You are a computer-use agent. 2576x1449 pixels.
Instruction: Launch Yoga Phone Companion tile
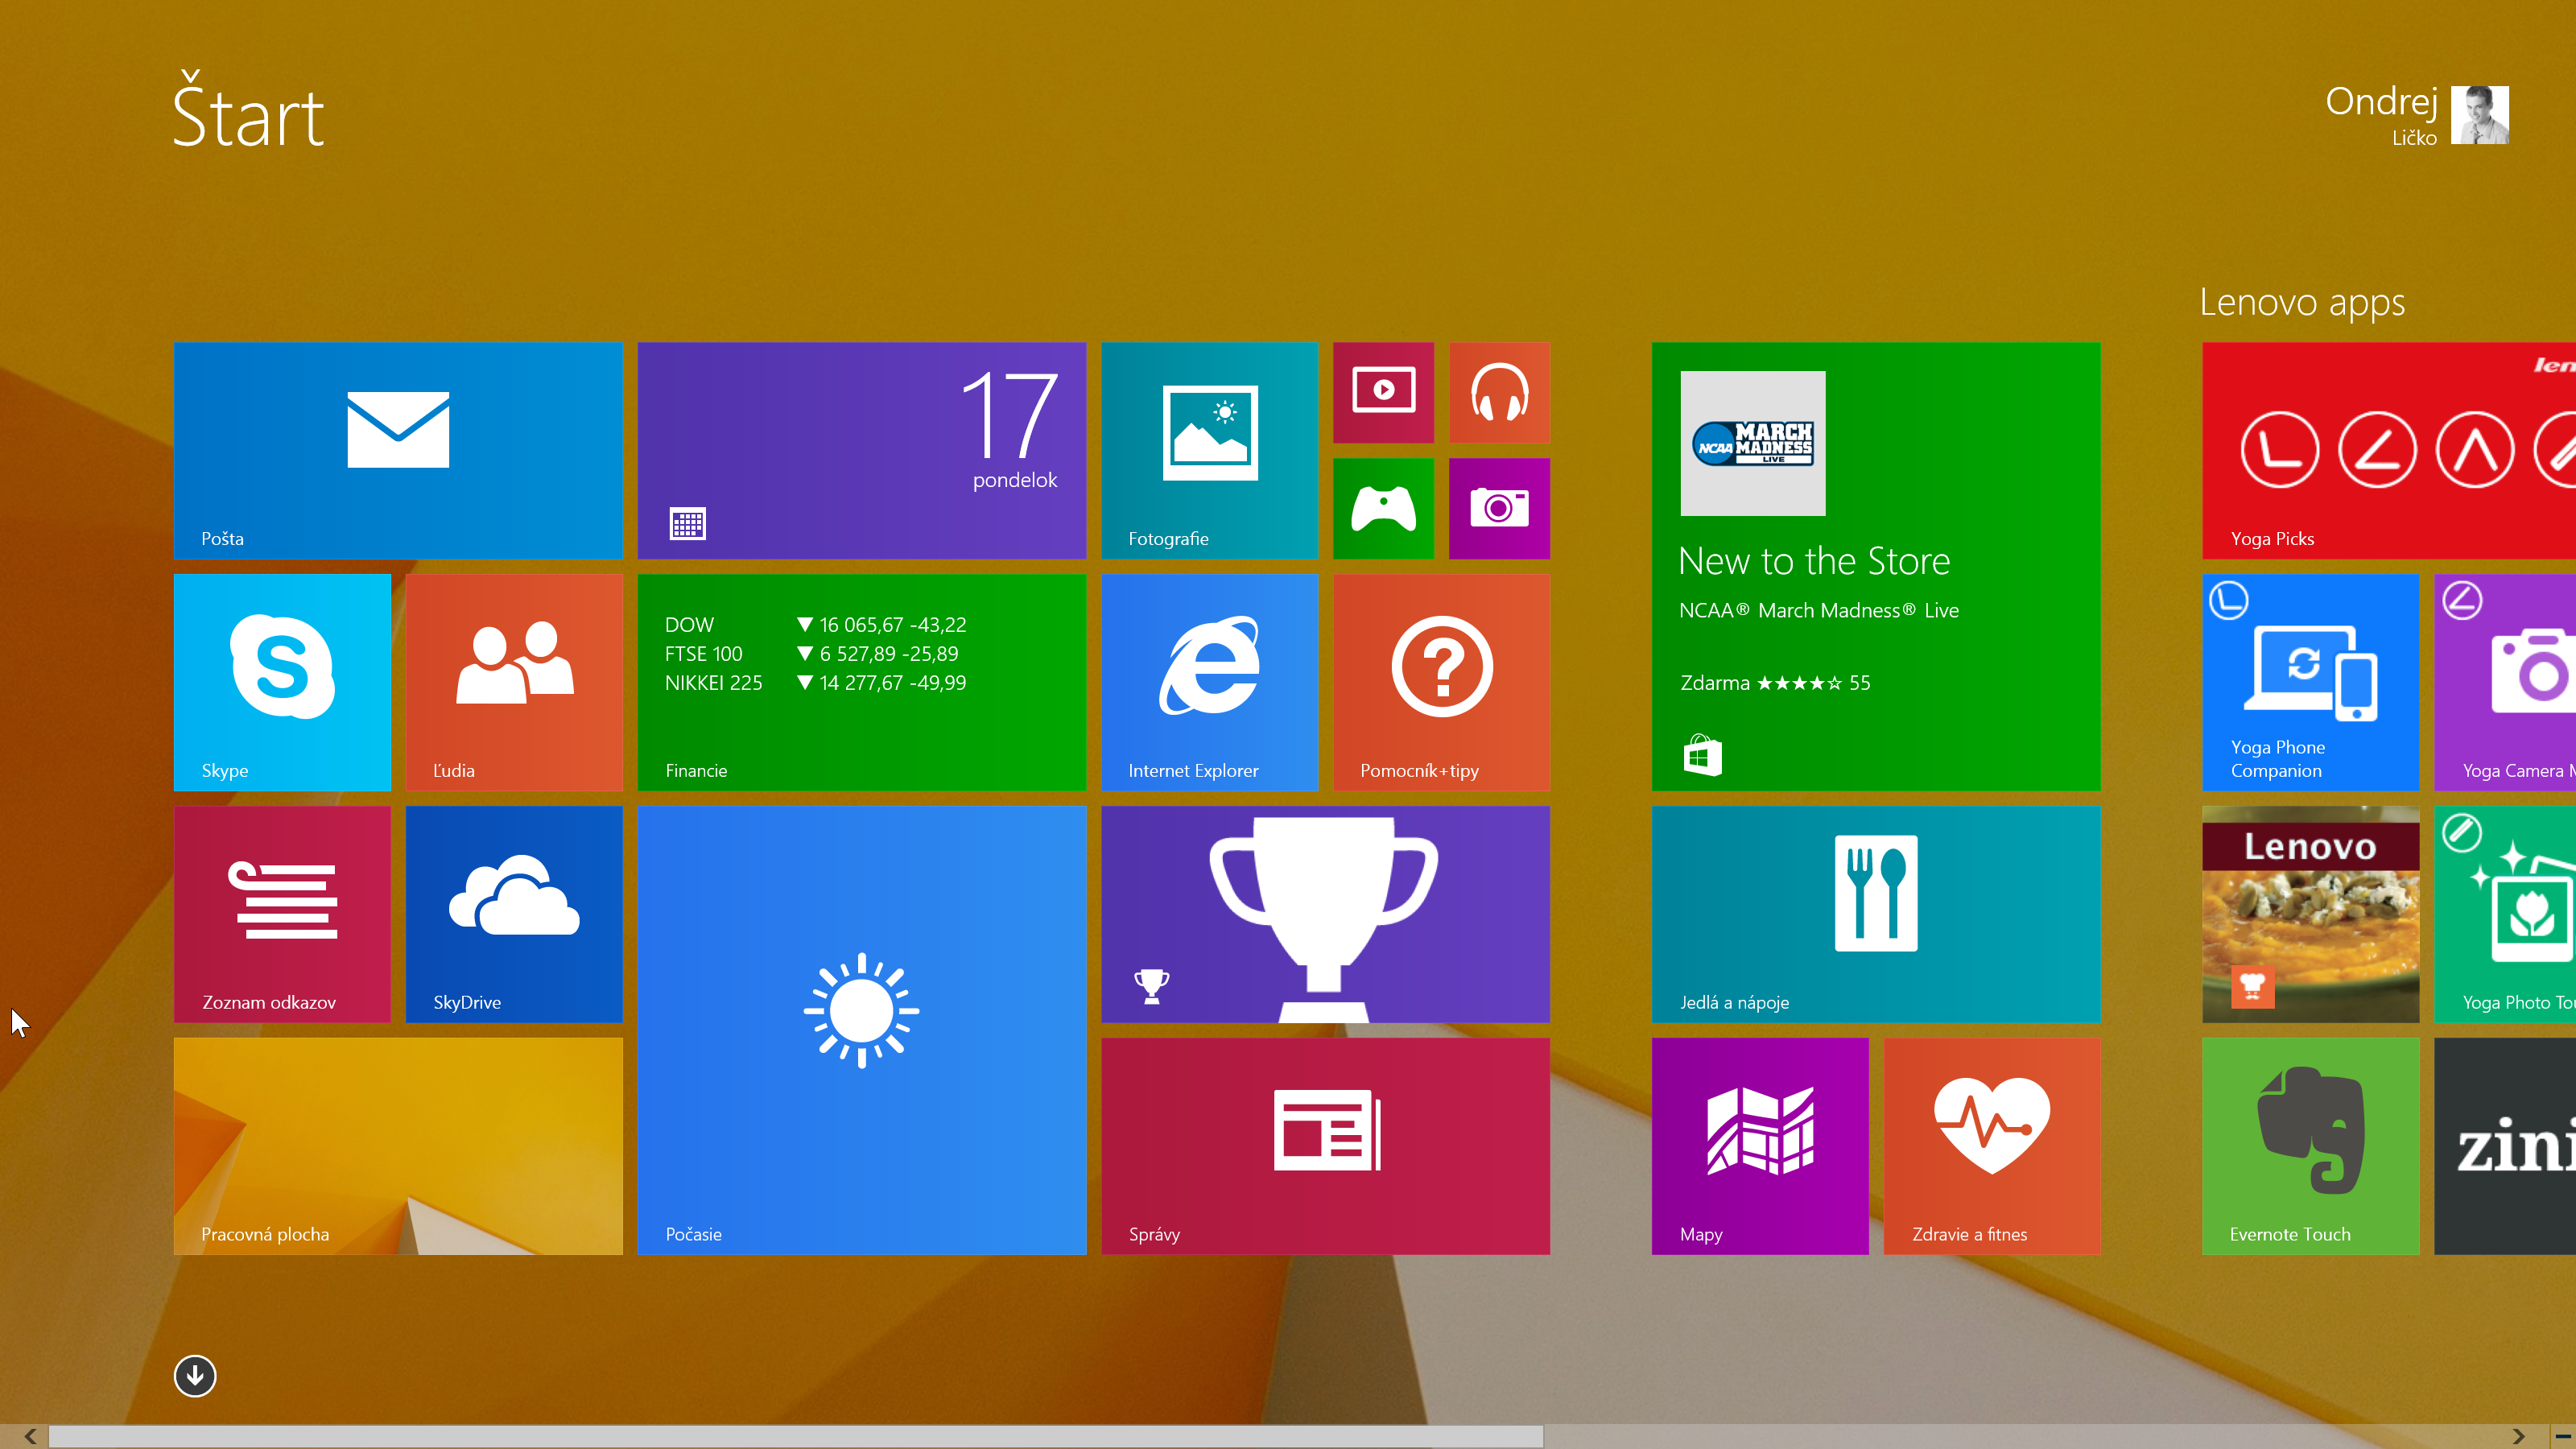click(x=2310, y=682)
